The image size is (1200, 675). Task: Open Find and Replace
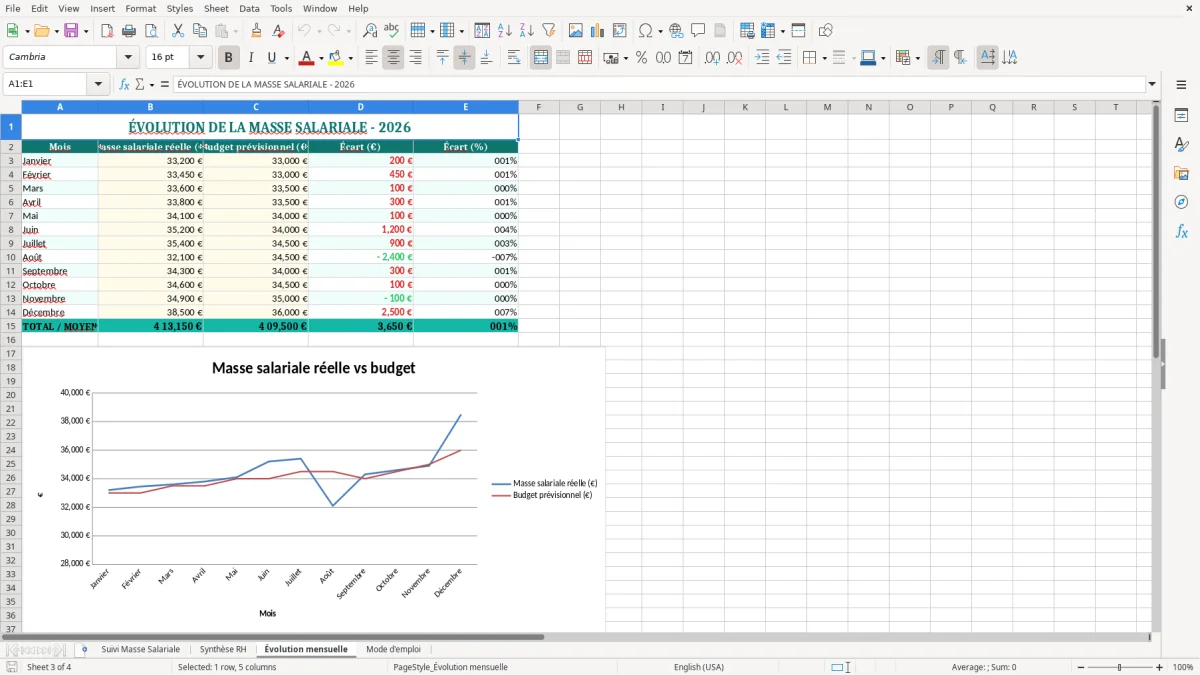coord(370,31)
